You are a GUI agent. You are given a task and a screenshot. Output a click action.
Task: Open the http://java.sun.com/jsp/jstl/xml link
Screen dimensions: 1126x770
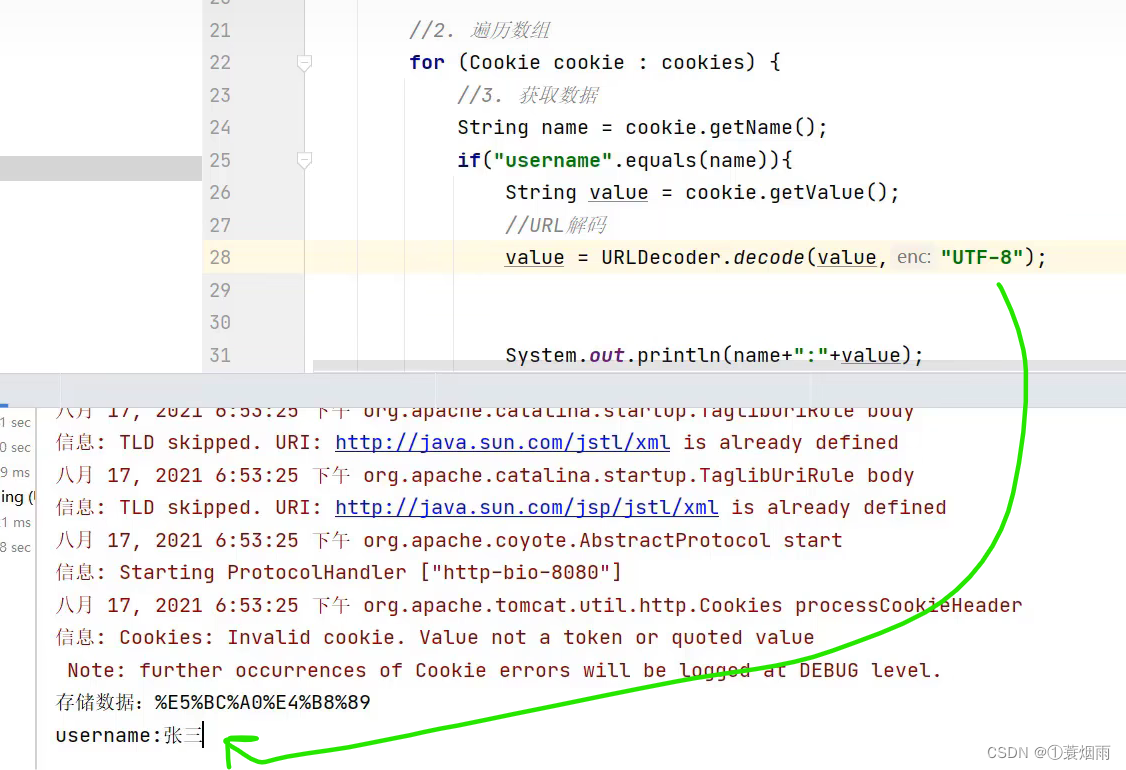click(526, 507)
